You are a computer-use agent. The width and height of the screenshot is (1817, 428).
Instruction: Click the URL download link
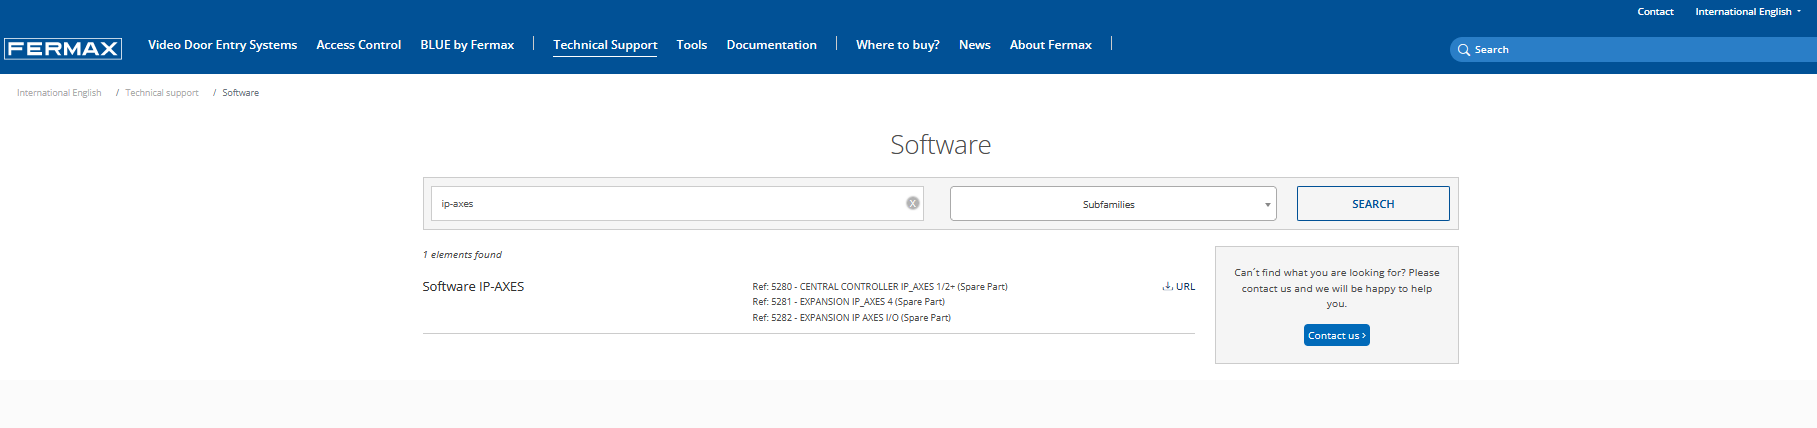1179,286
